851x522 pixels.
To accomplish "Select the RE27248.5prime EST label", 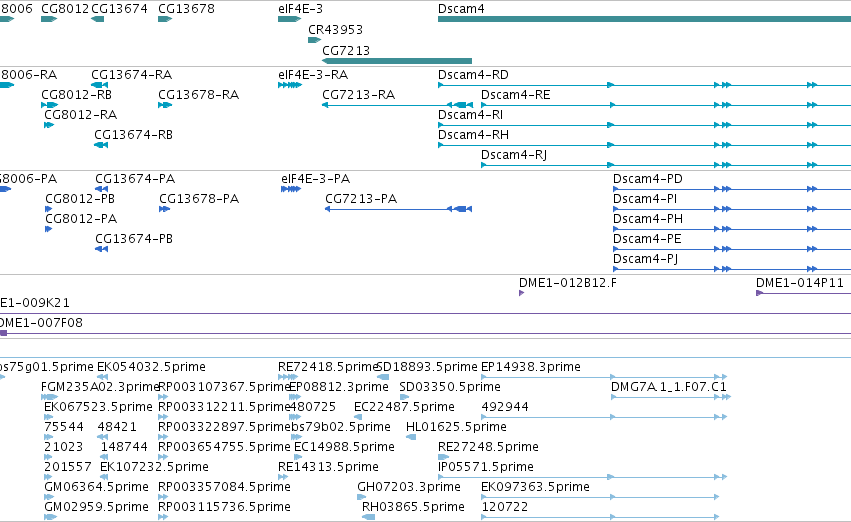I will pyautogui.click(x=488, y=448).
